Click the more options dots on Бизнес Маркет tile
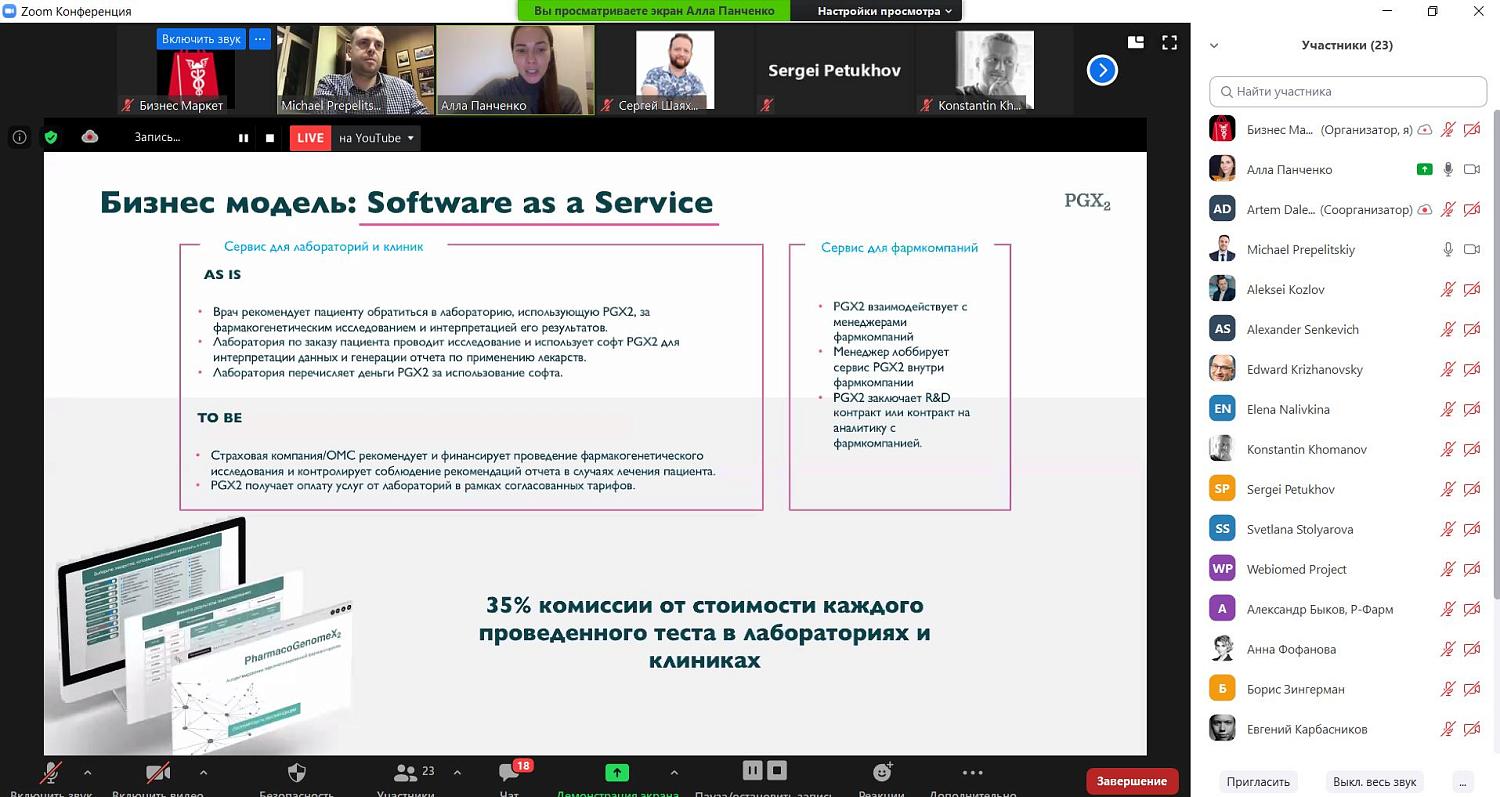Image resolution: width=1500 pixels, height=797 pixels. (260, 39)
